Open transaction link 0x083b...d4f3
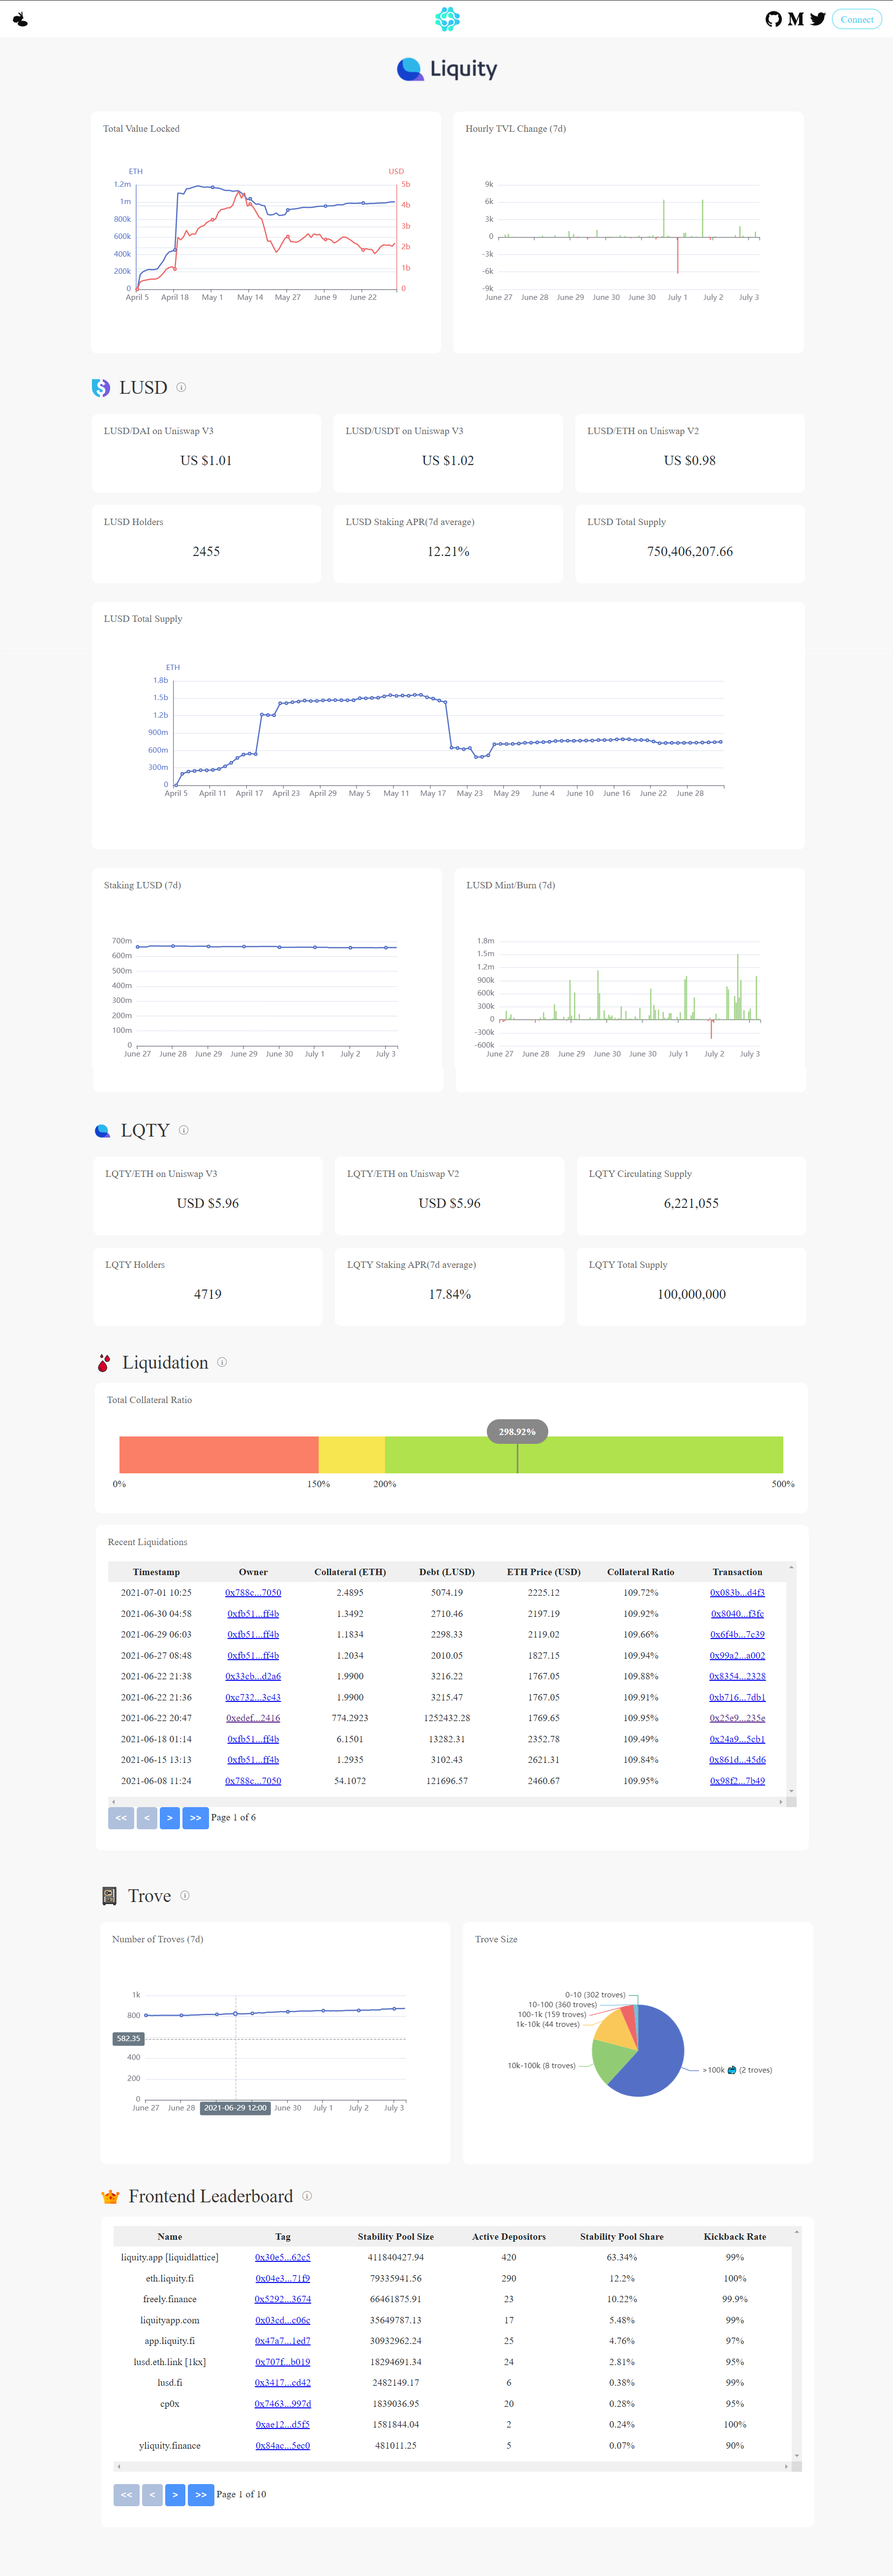The width and height of the screenshot is (893, 2576). [737, 1592]
